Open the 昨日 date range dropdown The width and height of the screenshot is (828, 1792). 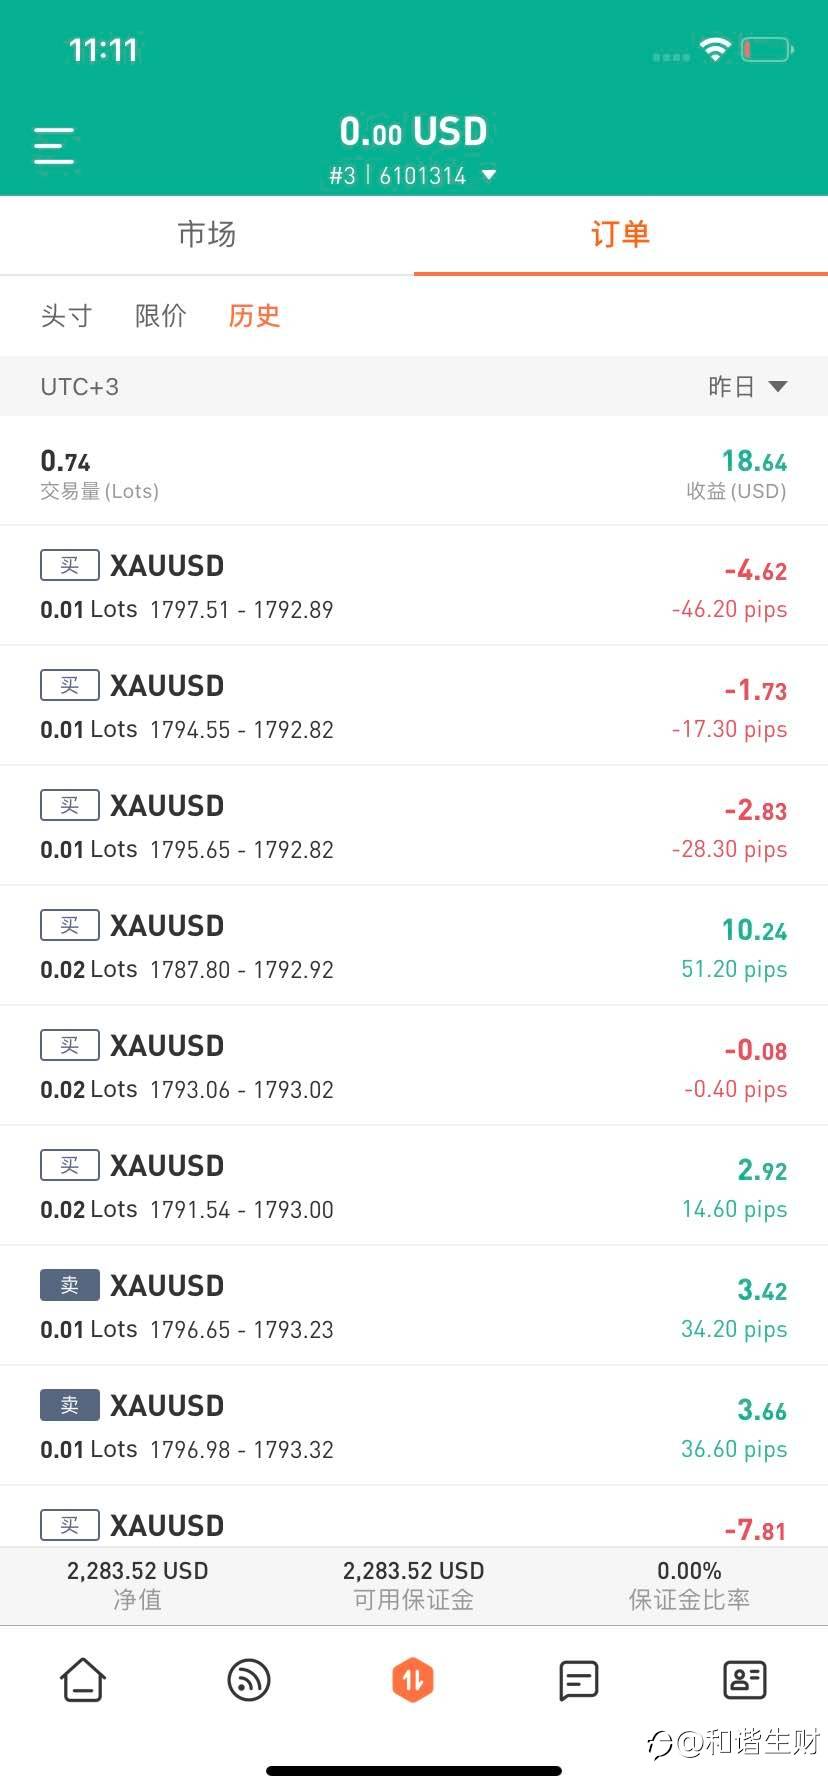pyautogui.click(x=747, y=387)
